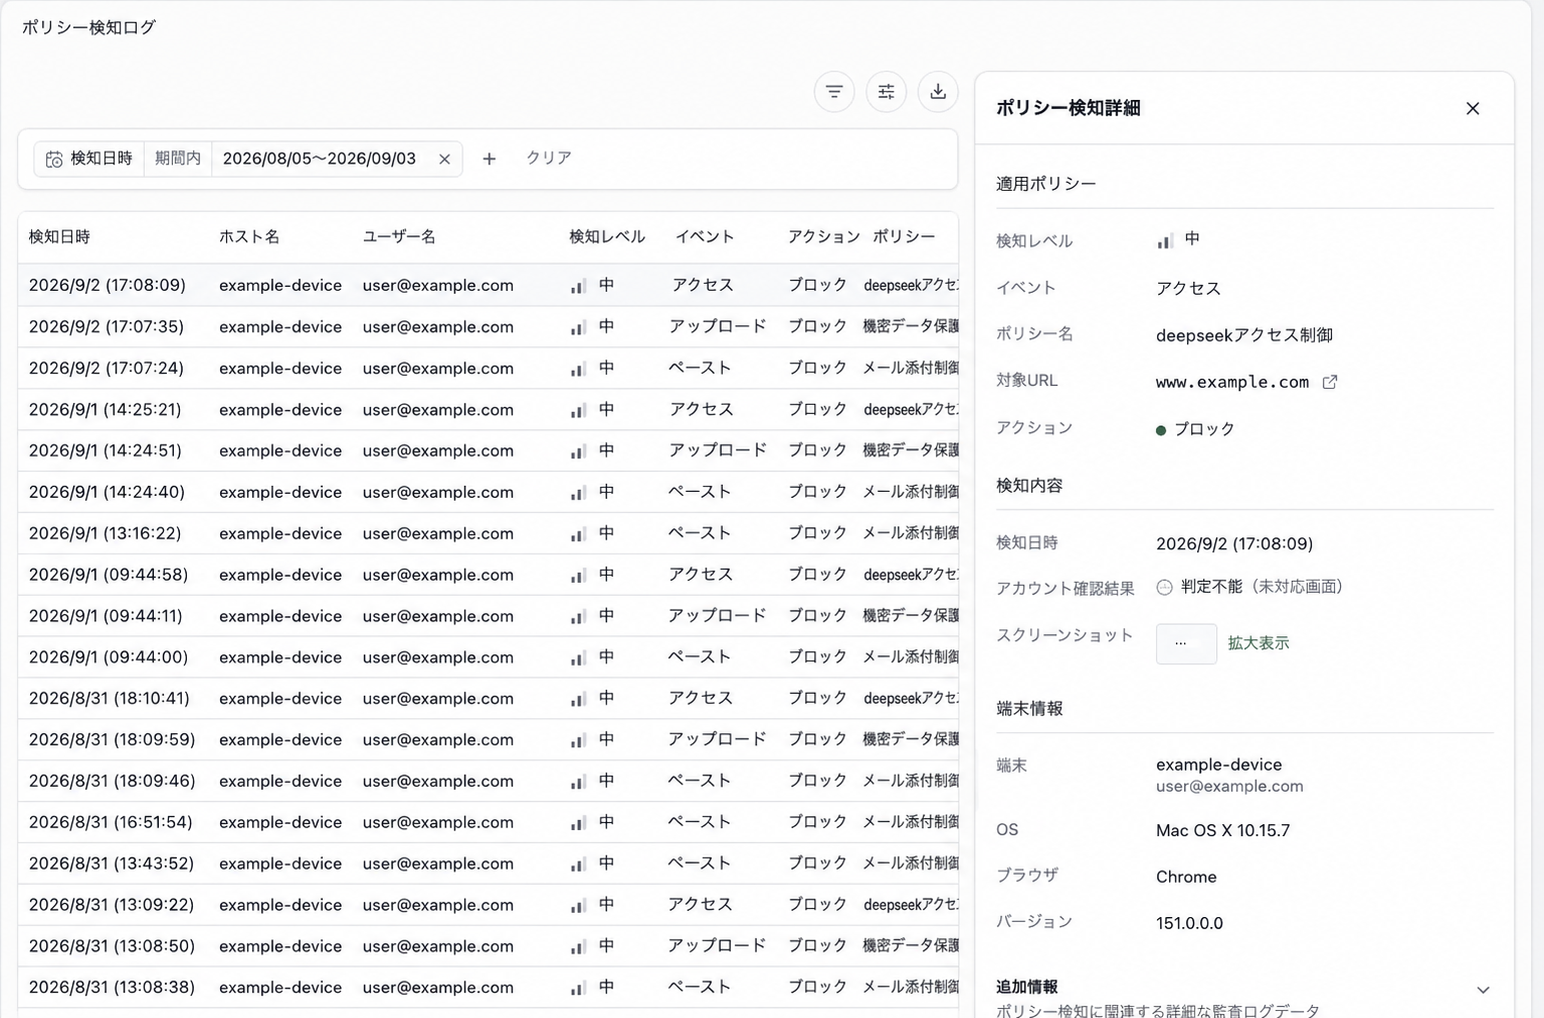Select log row 2026/8/31 (13:43:52)
1544x1018 pixels.
click(488, 863)
